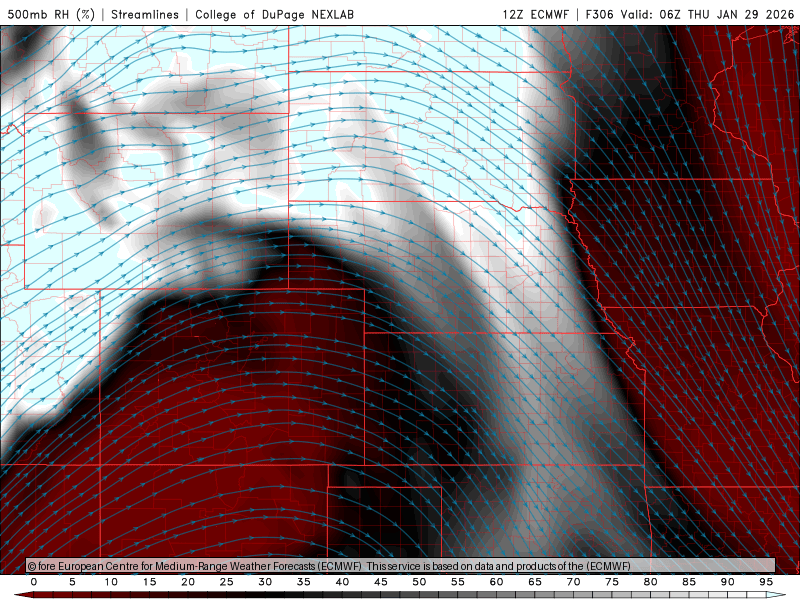The image size is (800, 600).
Task: Click the "60" humidity legend number
Action: click(x=496, y=582)
